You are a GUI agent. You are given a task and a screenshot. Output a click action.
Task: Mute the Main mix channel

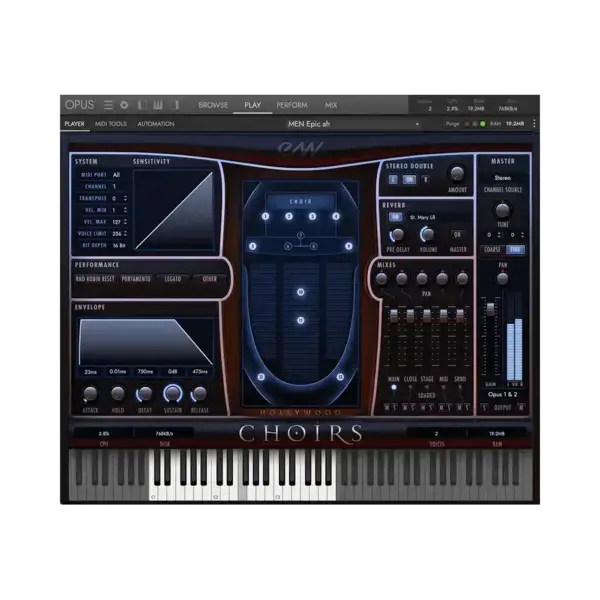(x=386, y=408)
